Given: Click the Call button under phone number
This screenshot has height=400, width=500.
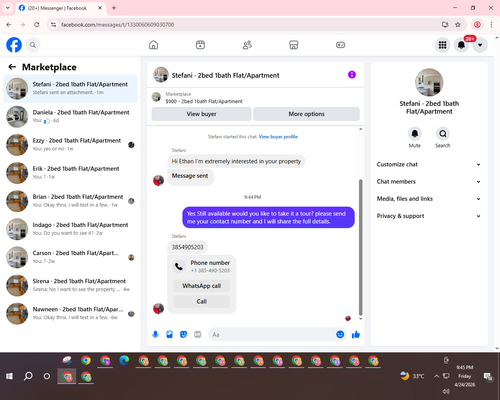Looking at the screenshot, I should pos(202,301).
